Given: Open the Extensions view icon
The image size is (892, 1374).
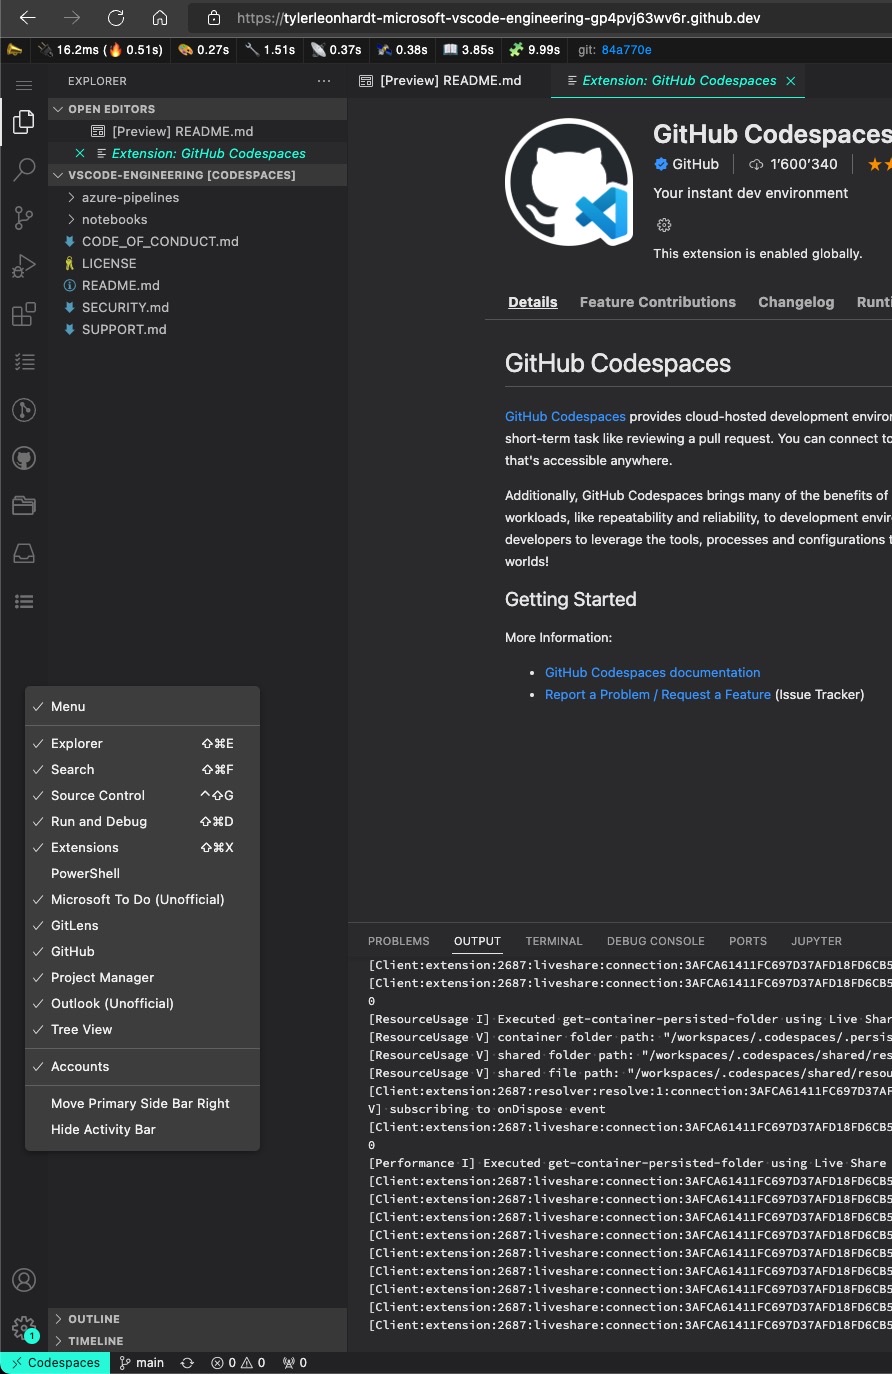Looking at the screenshot, I should pyautogui.click(x=24, y=314).
